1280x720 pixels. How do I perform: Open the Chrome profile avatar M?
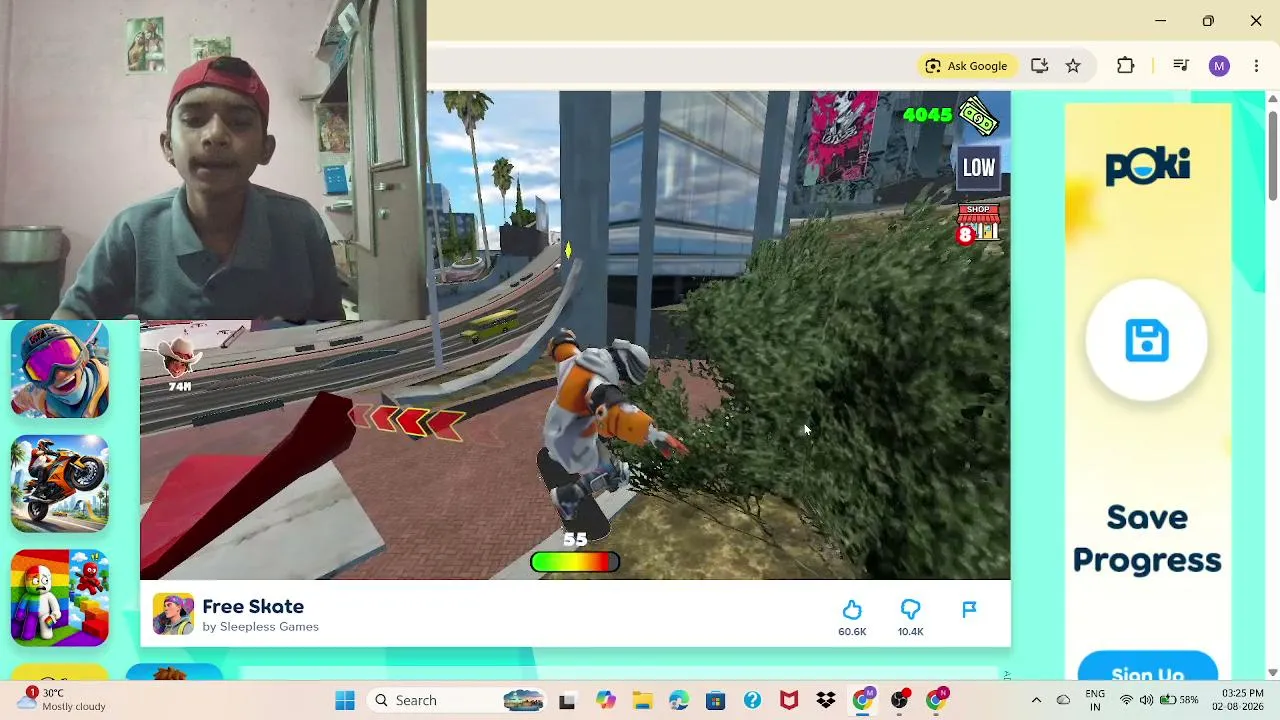click(x=1219, y=66)
